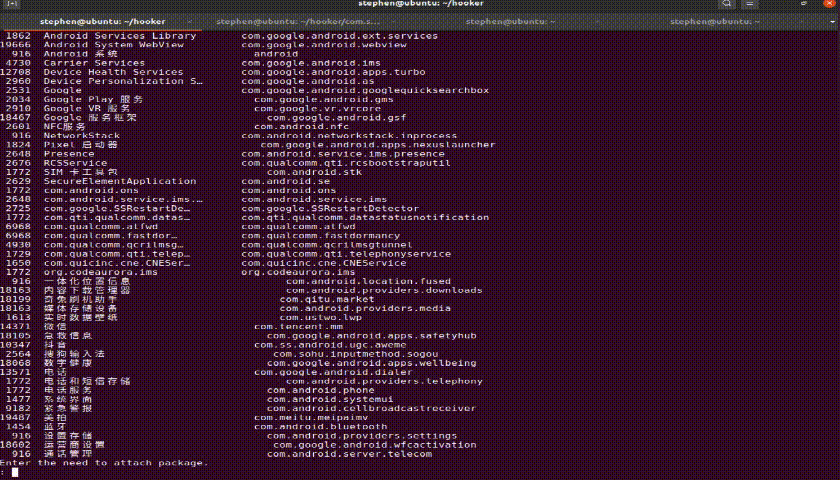Restore the terminal window size
This screenshot has height=480, width=840.
(x=804, y=4)
